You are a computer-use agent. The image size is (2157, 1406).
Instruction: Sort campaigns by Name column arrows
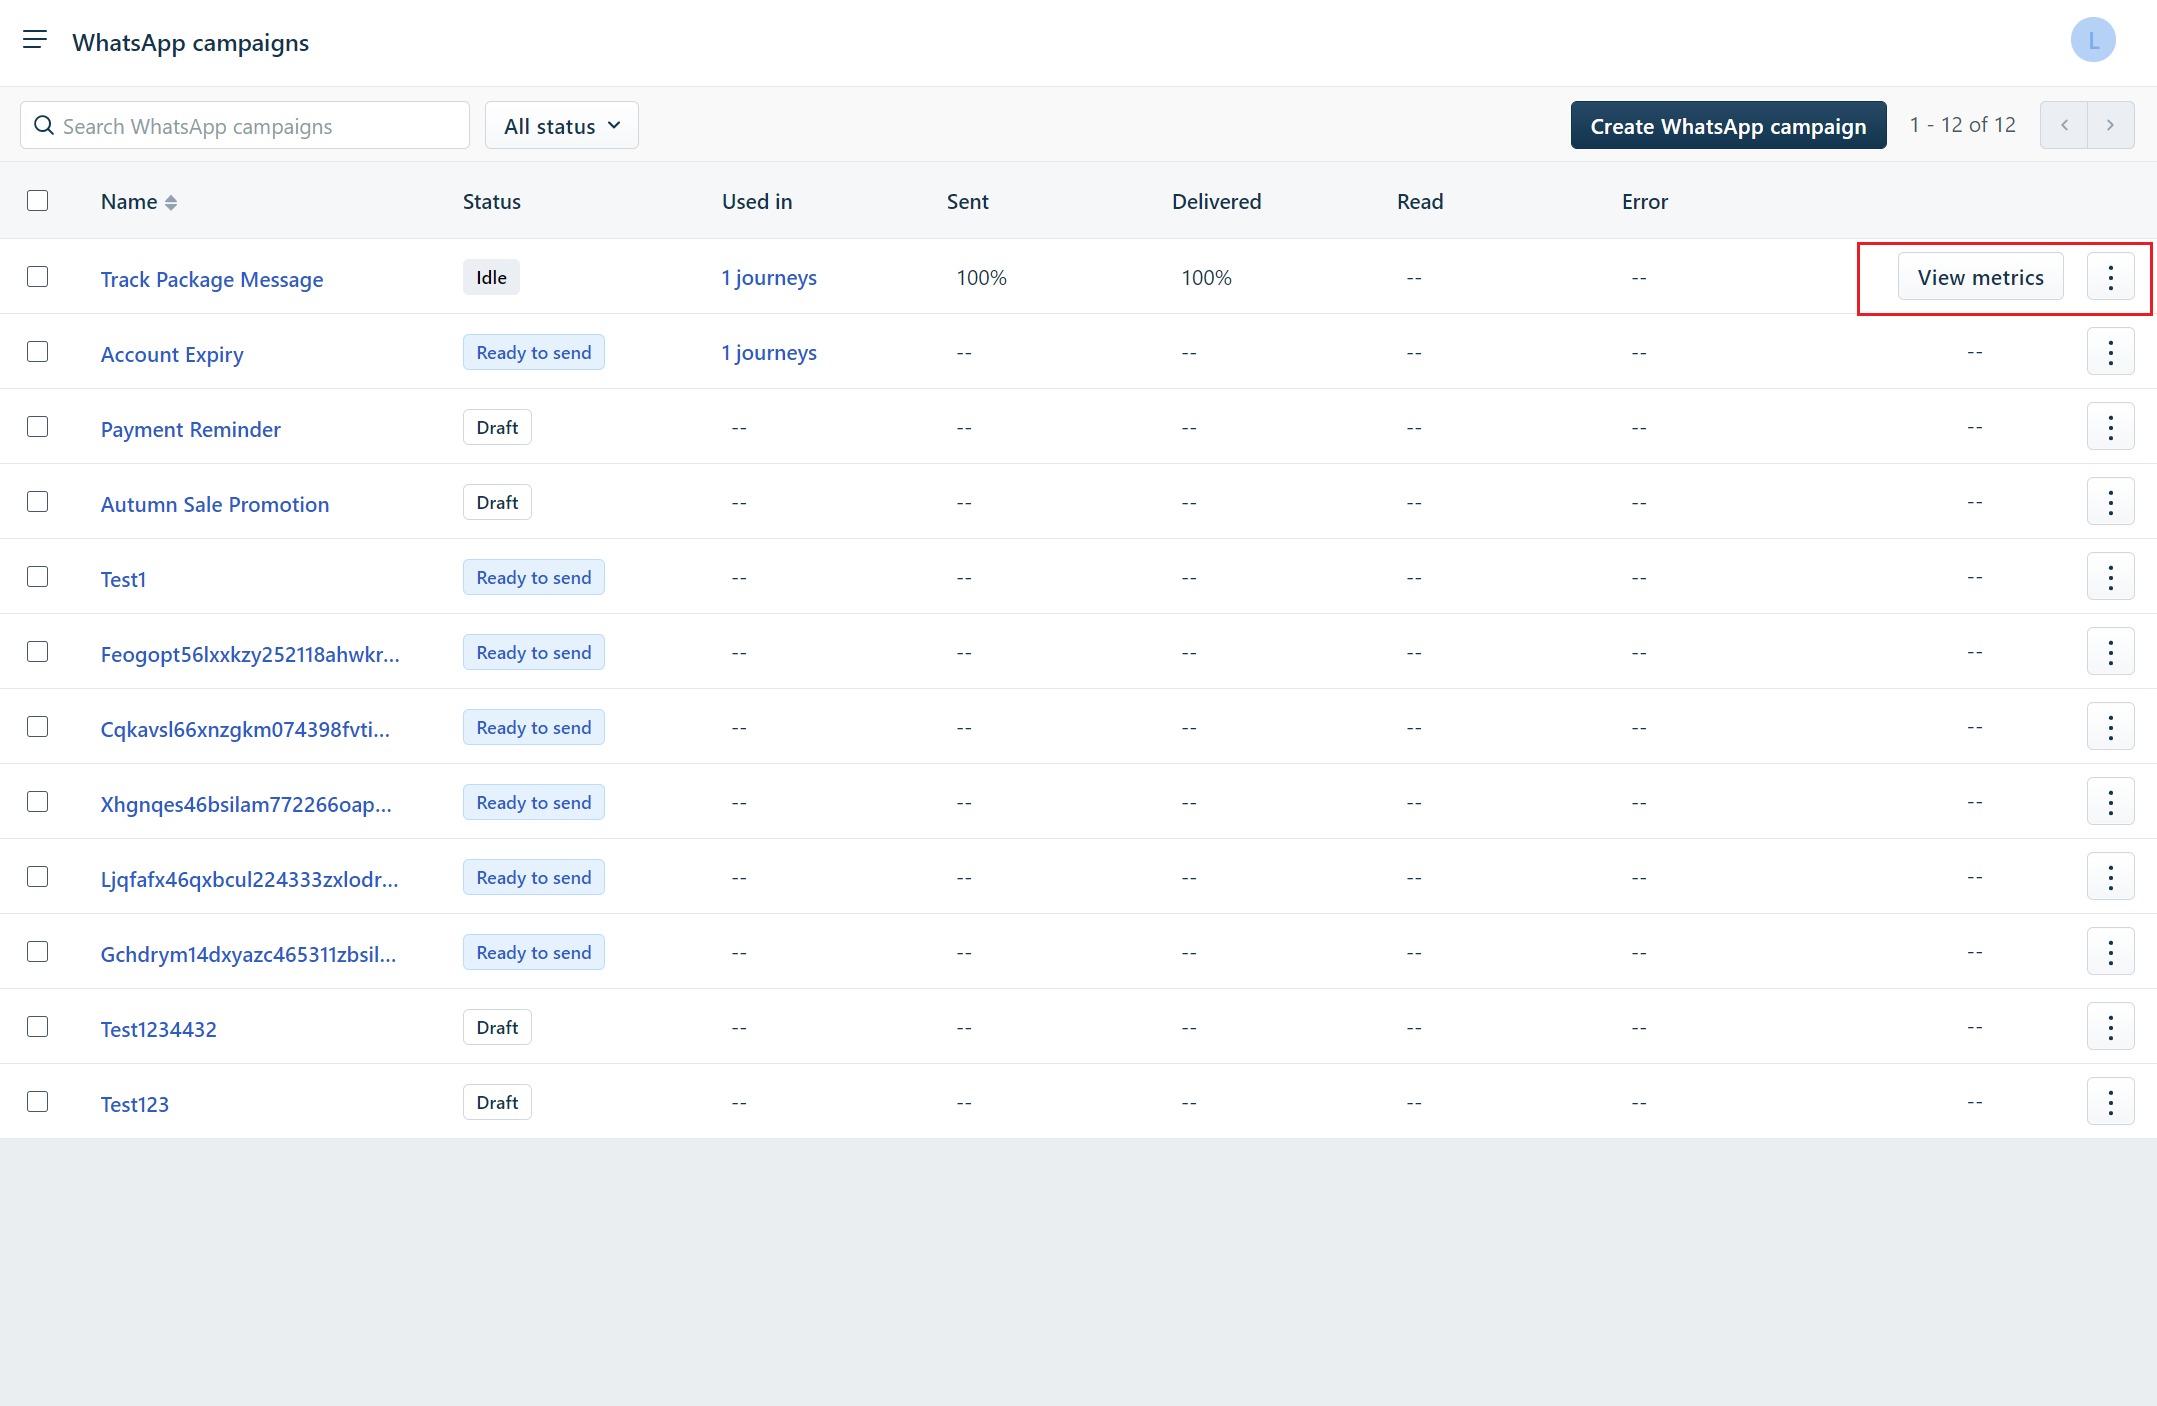[x=171, y=202]
